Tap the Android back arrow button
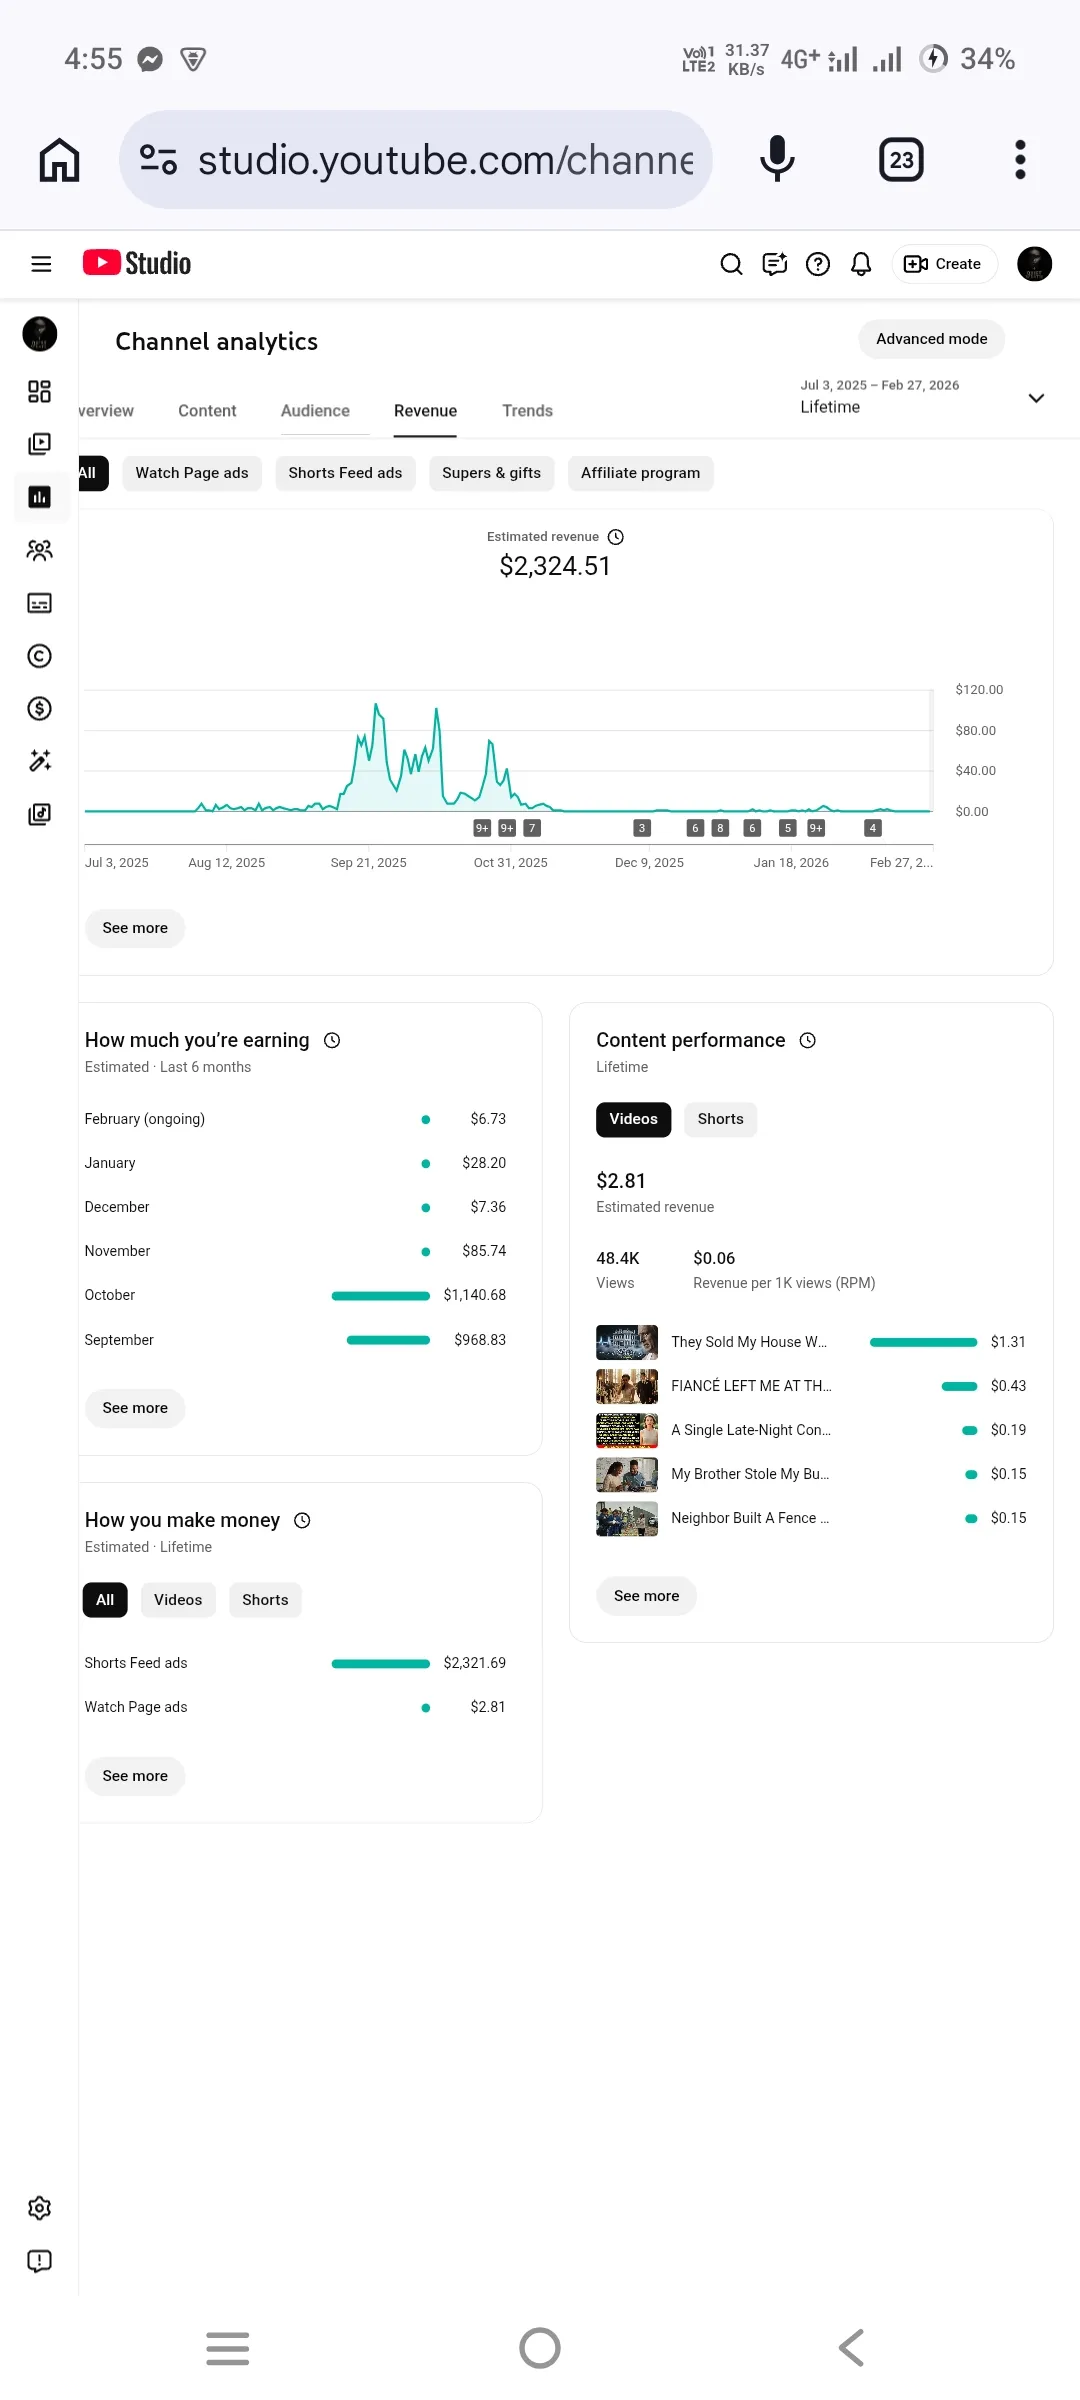The image size is (1080, 2400). (x=851, y=2348)
